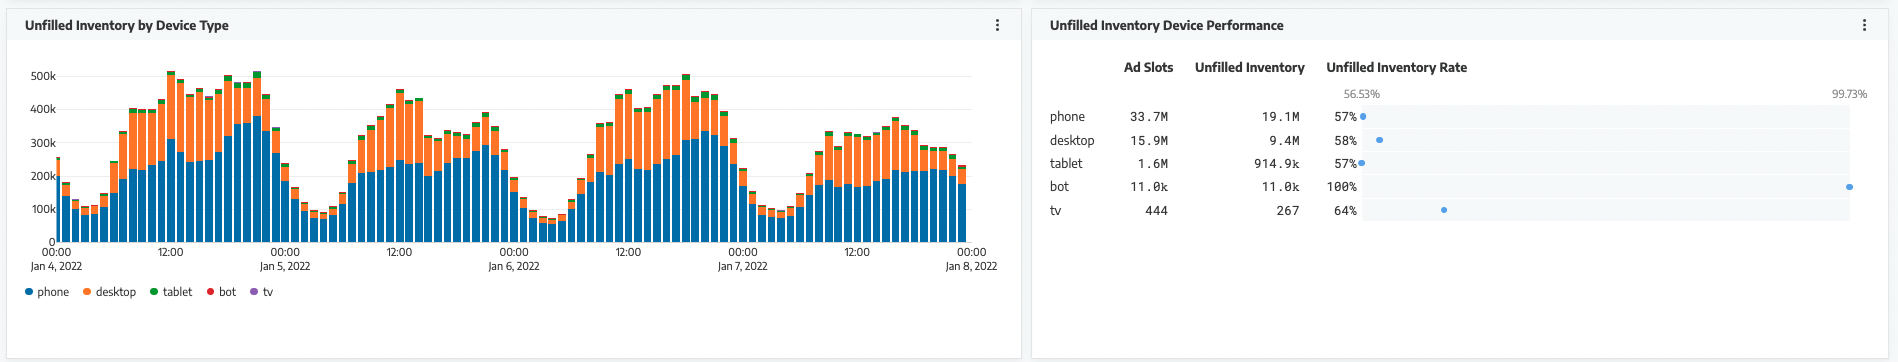Select the phone row label

(1067, 117)
